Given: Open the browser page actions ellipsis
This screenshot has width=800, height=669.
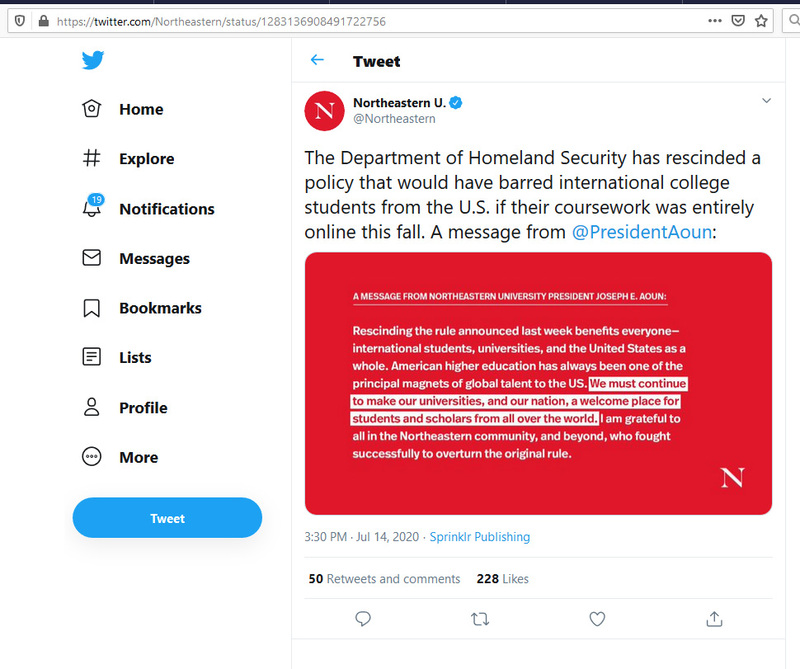Looking at the screenshot, I should (x=714, y=20).
